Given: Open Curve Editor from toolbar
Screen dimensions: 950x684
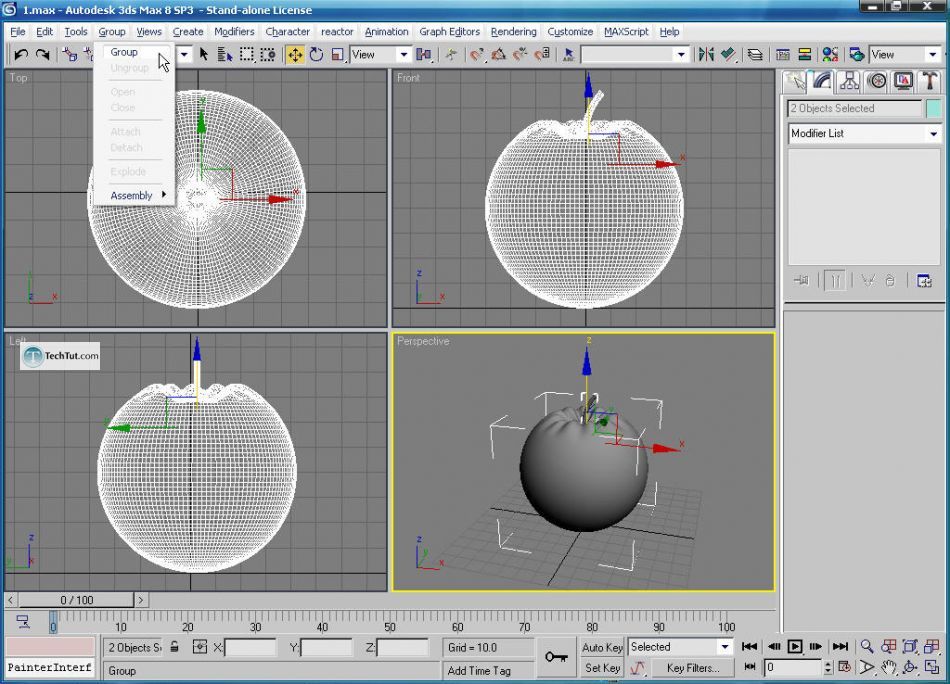Looking at the screenshot, I should pyautogui.click(x=783, y=55).
